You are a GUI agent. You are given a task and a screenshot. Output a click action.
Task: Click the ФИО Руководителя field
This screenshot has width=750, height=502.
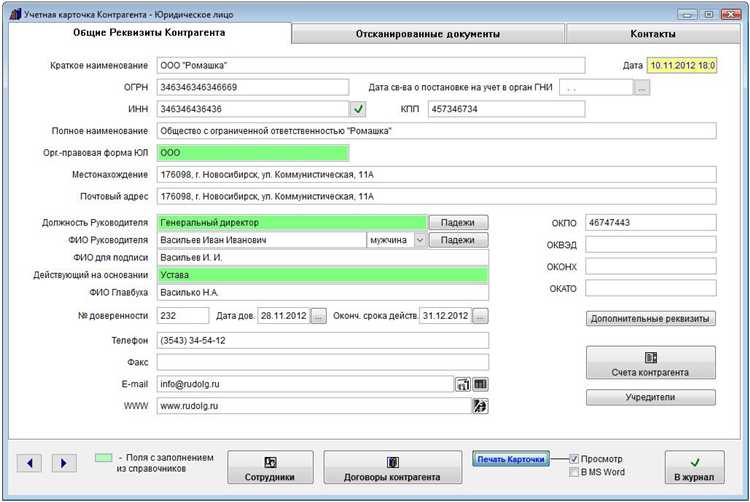(261, 240)
